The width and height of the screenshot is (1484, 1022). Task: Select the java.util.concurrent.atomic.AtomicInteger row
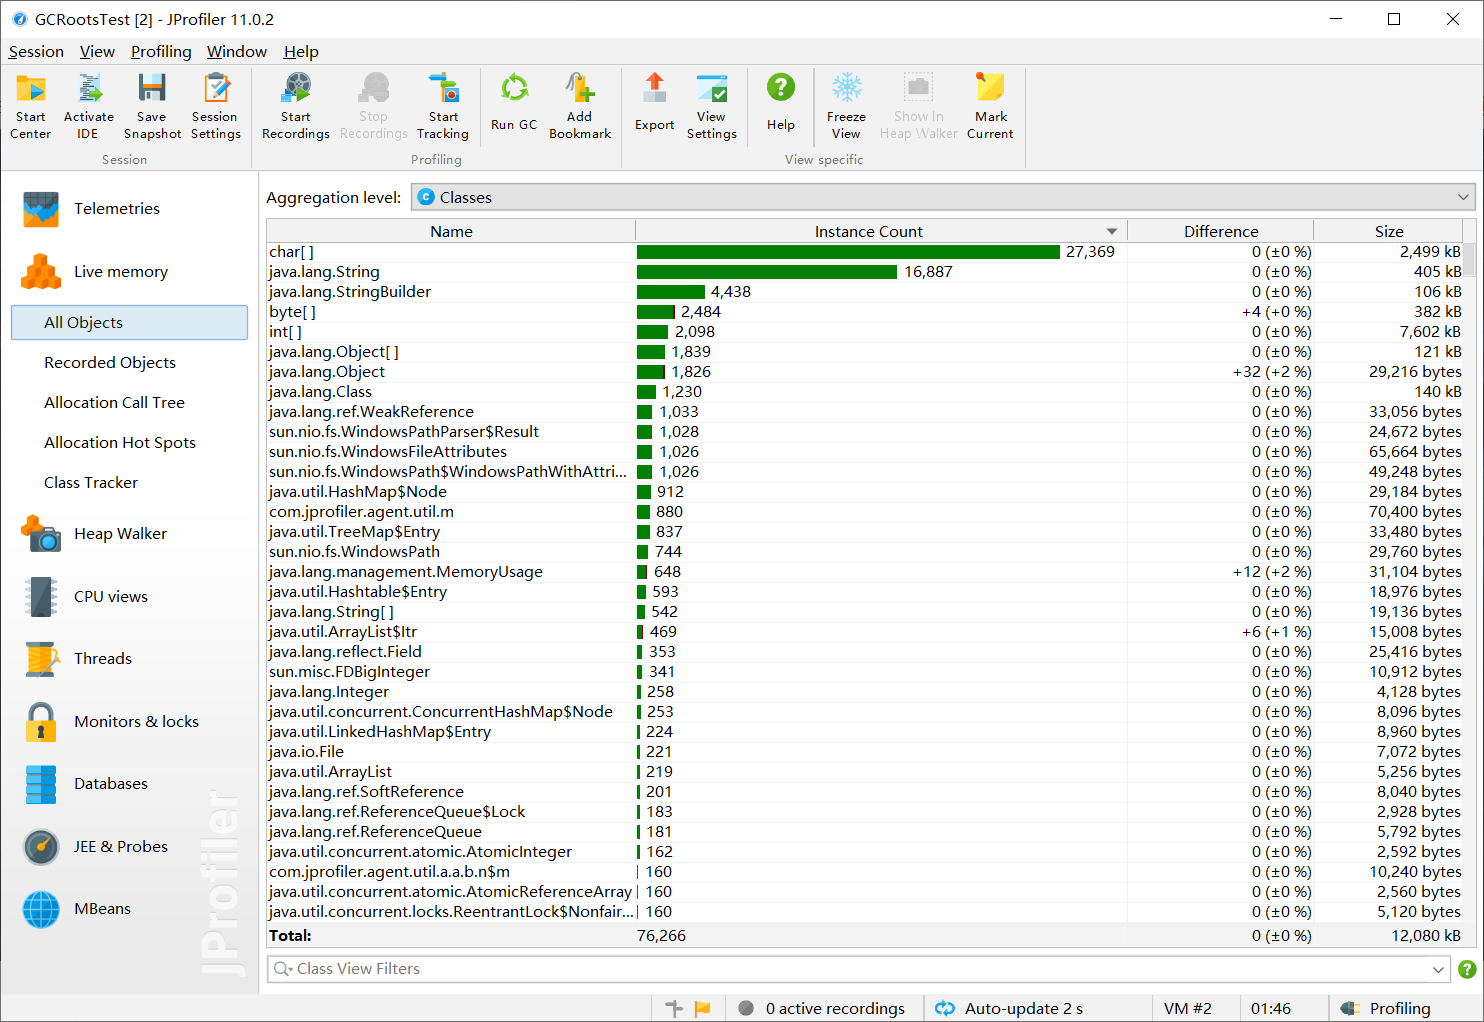pos(865,852)
